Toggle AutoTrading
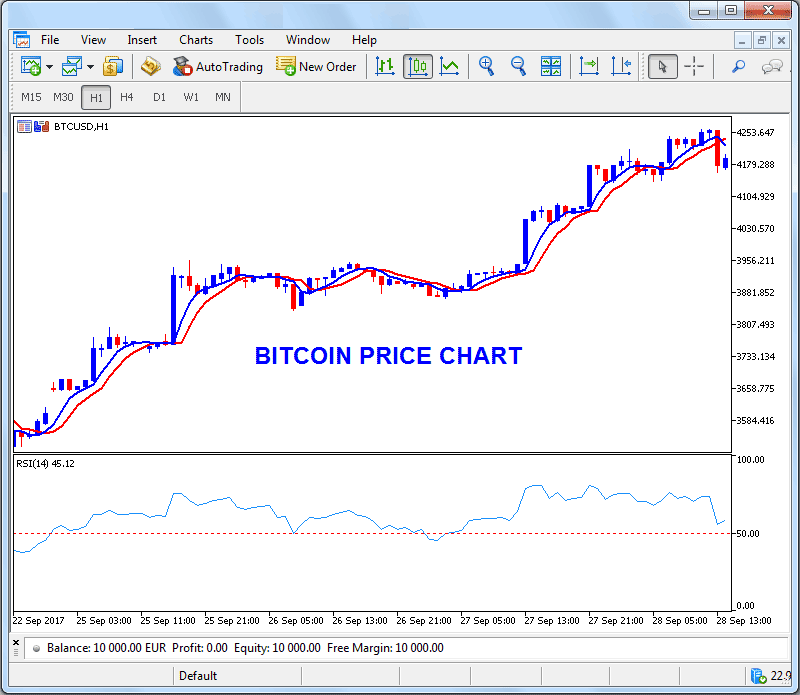 [x=218, y=66]
